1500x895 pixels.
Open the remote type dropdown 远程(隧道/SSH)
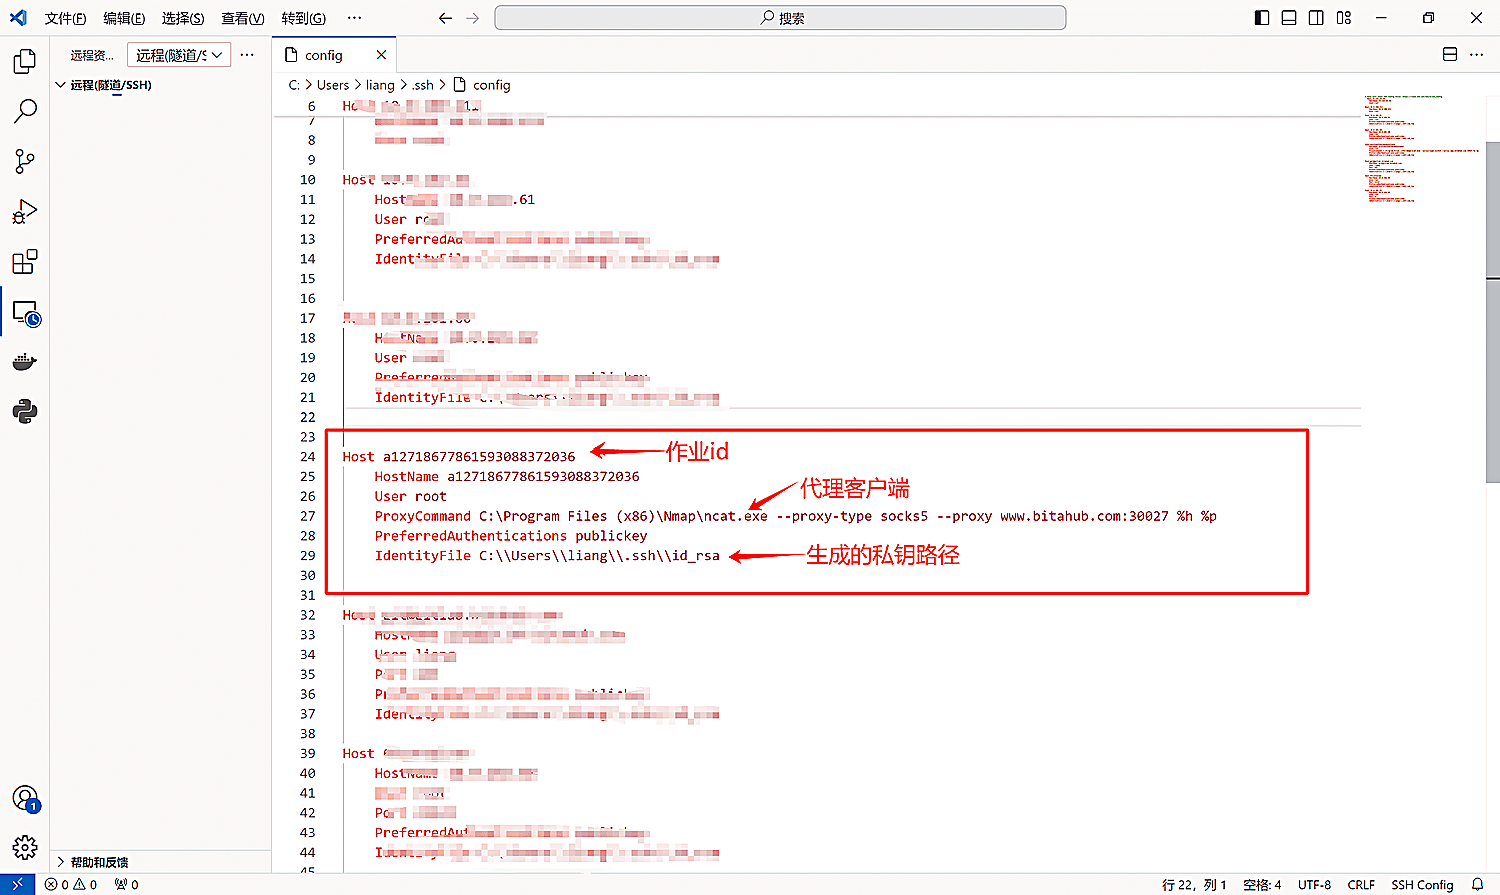179,55
